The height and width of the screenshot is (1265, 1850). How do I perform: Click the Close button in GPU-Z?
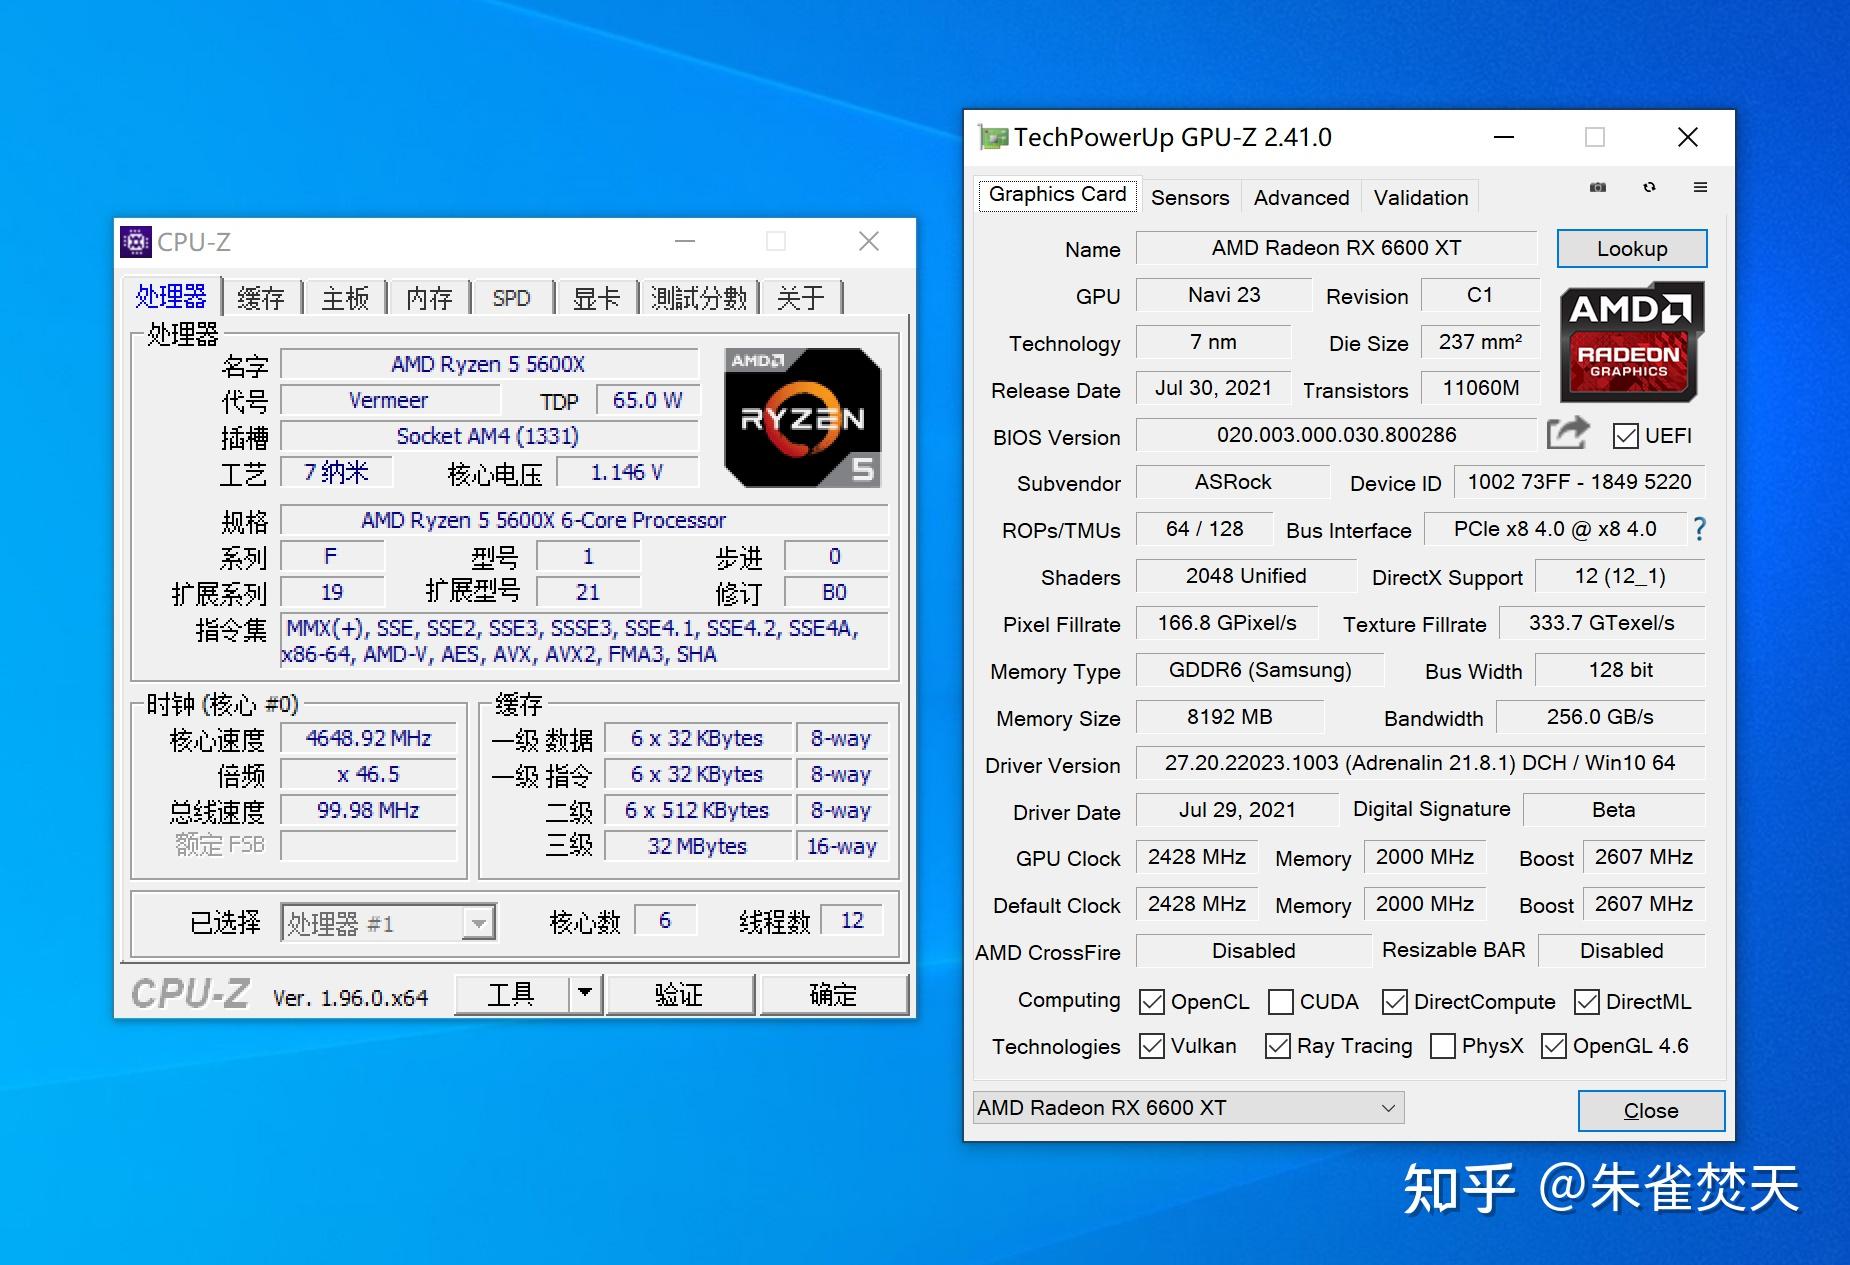(x=1651, y=1110)
